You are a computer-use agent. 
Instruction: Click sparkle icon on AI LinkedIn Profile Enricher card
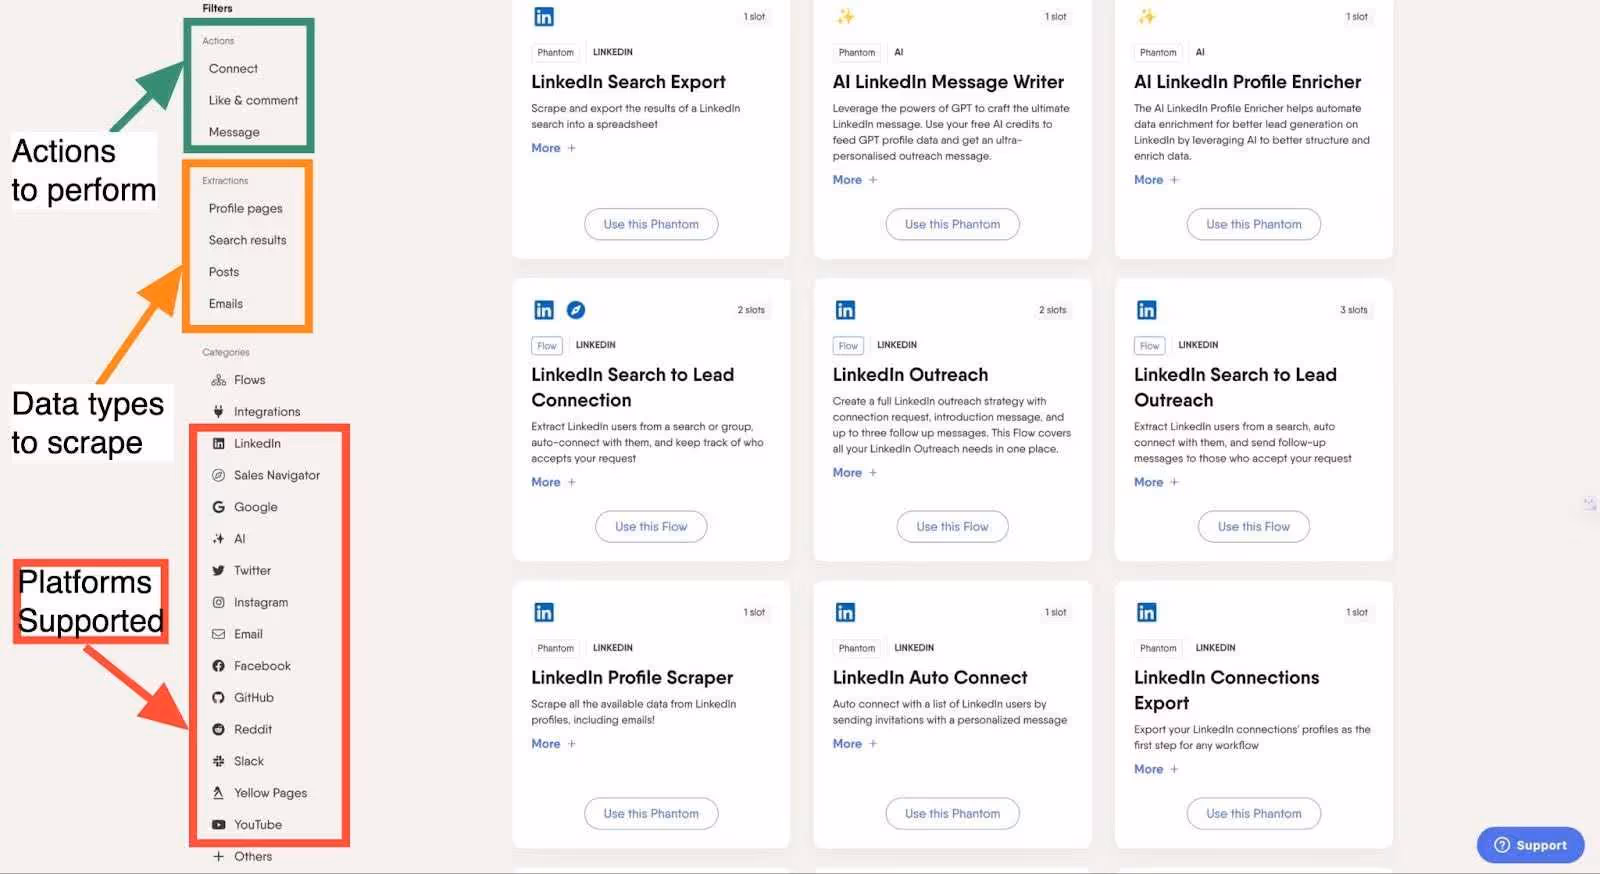coord(1146,17)
